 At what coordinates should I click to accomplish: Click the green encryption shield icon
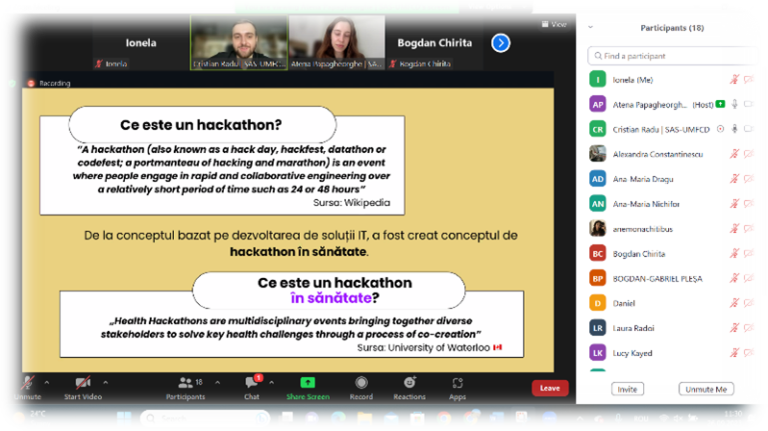coord(12,83)
